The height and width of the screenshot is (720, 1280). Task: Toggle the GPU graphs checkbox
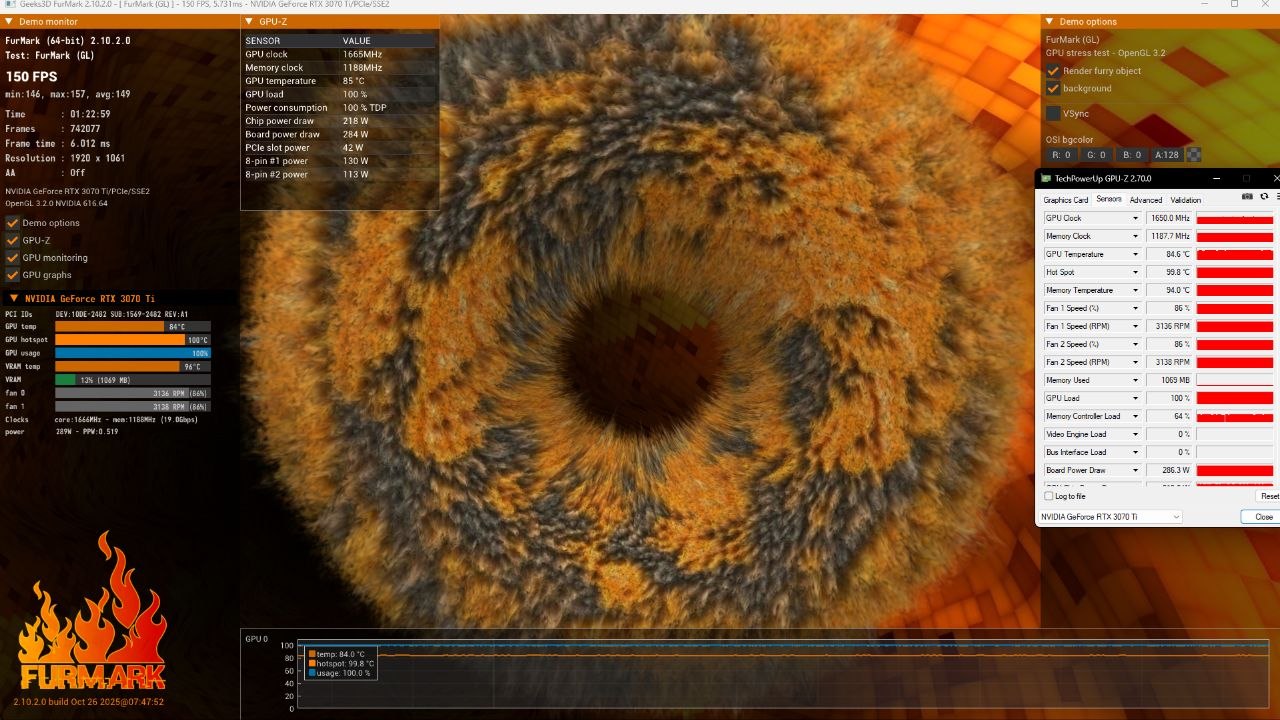click(x=13, y=275)
